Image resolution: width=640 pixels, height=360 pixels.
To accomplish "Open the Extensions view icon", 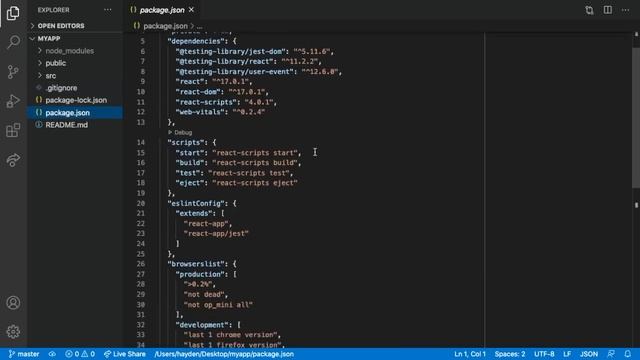I will coord(13,131).
